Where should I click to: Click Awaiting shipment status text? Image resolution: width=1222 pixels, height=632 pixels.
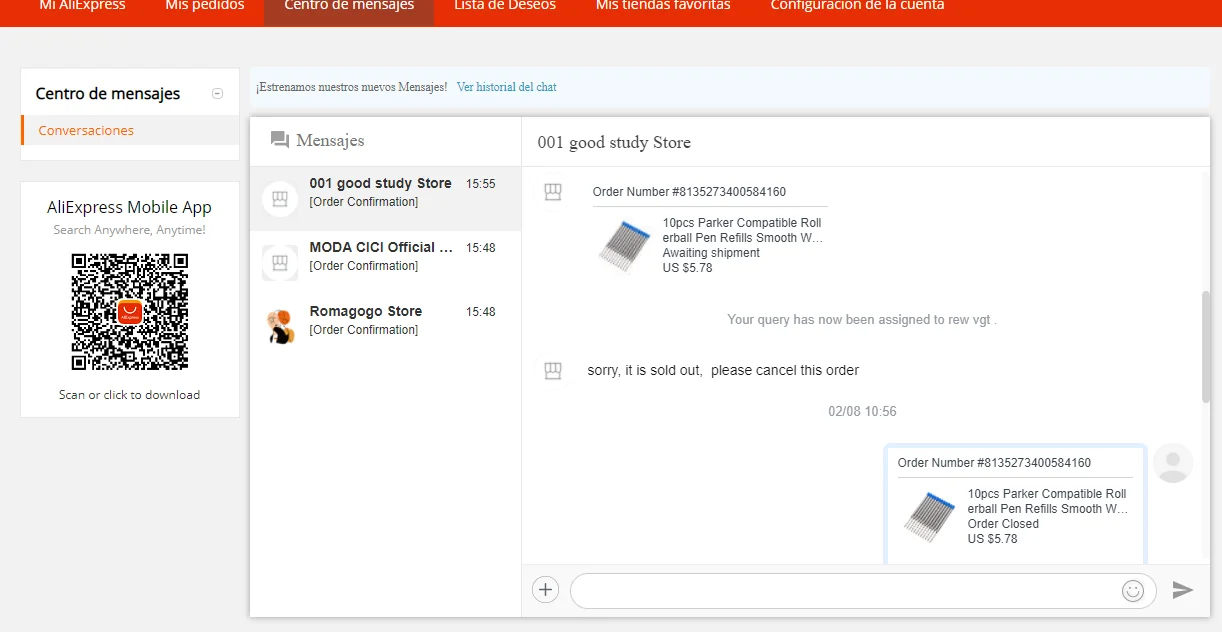711,253
